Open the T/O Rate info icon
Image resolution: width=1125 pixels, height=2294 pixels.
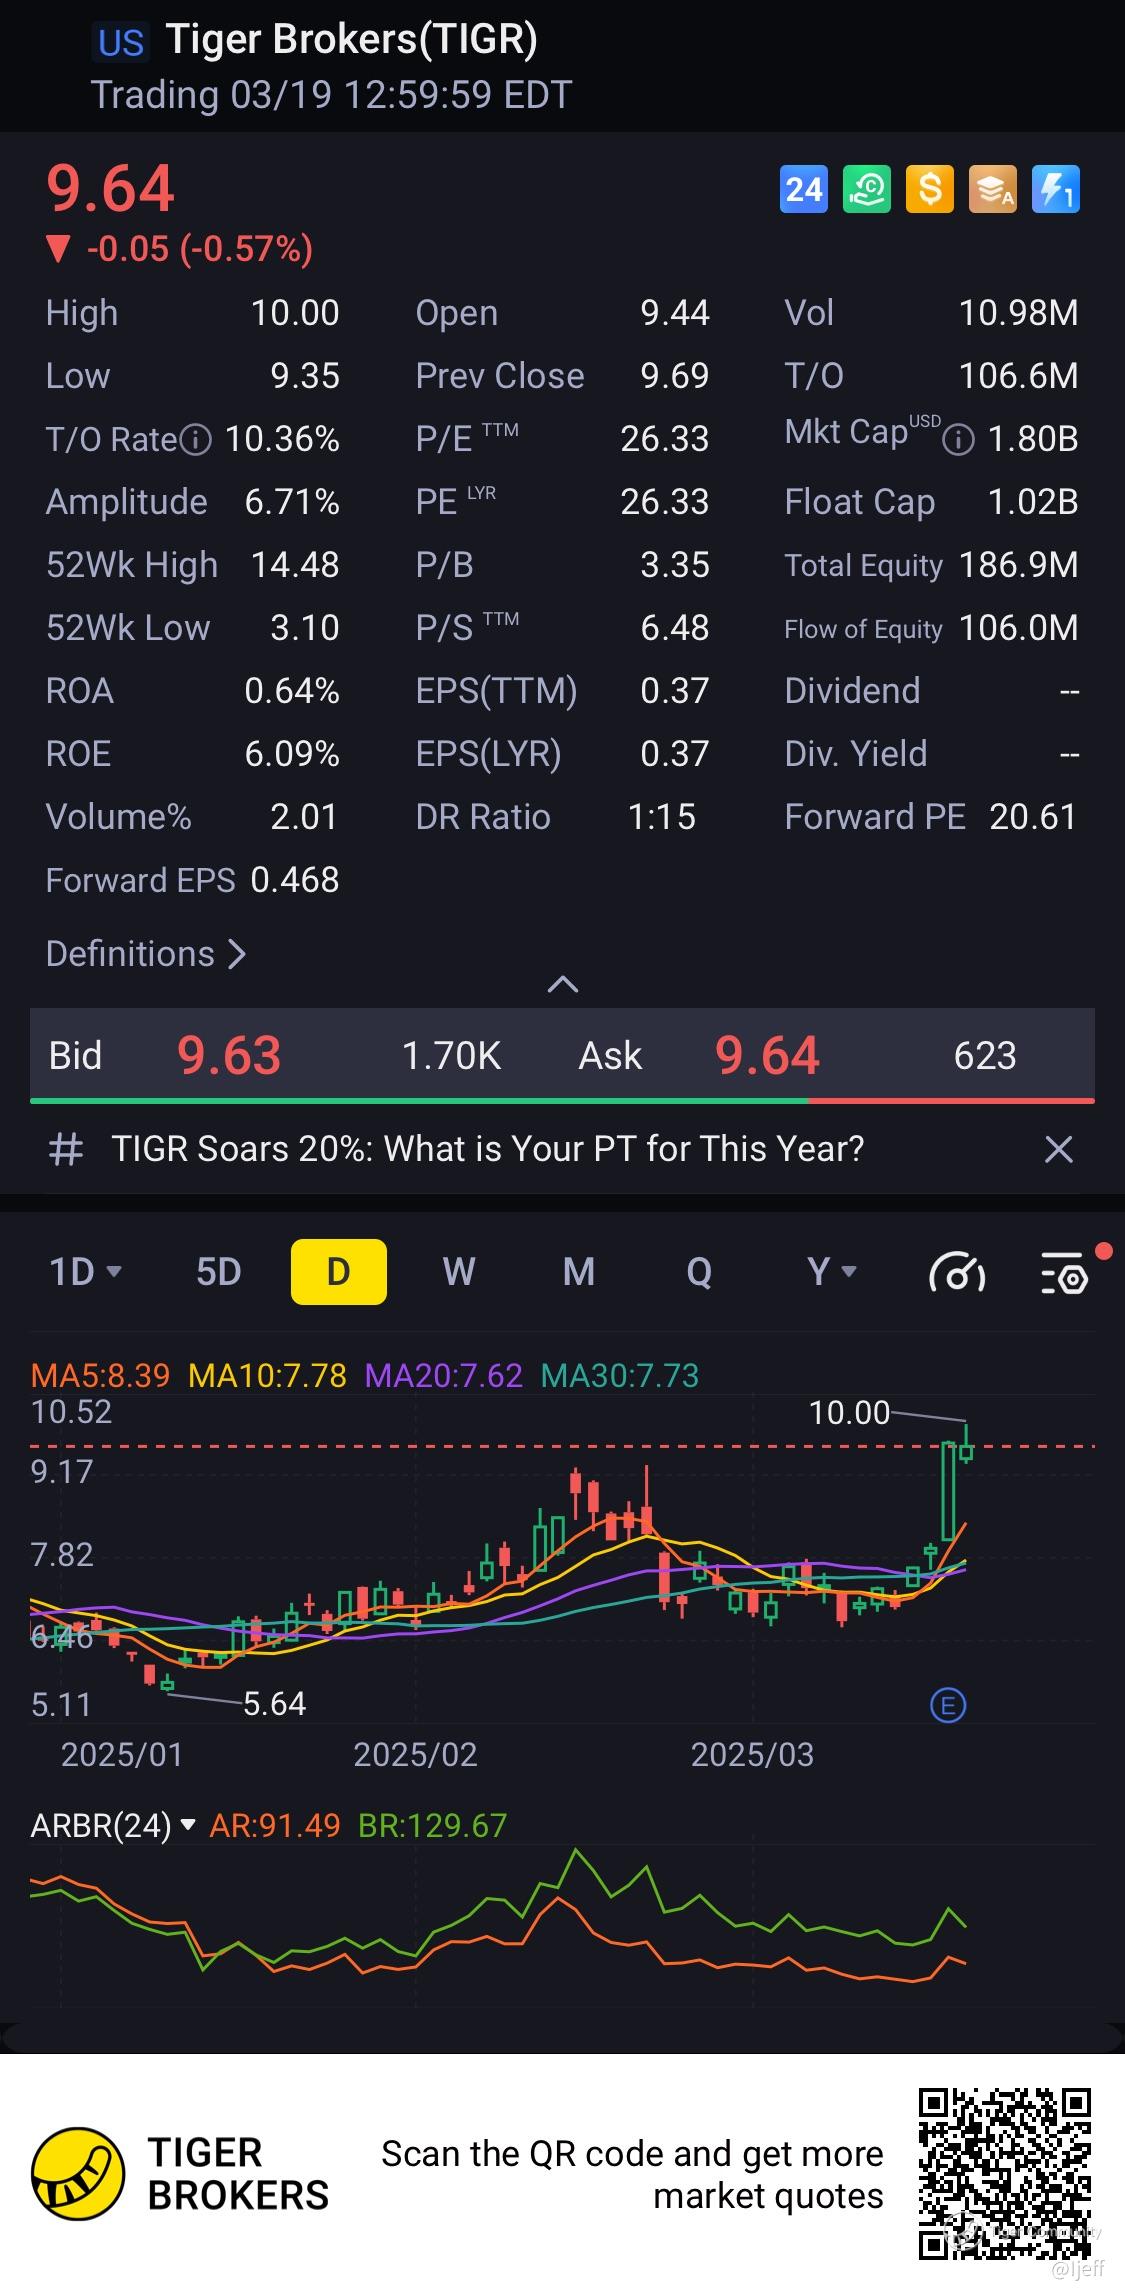[x=196, y=440]
